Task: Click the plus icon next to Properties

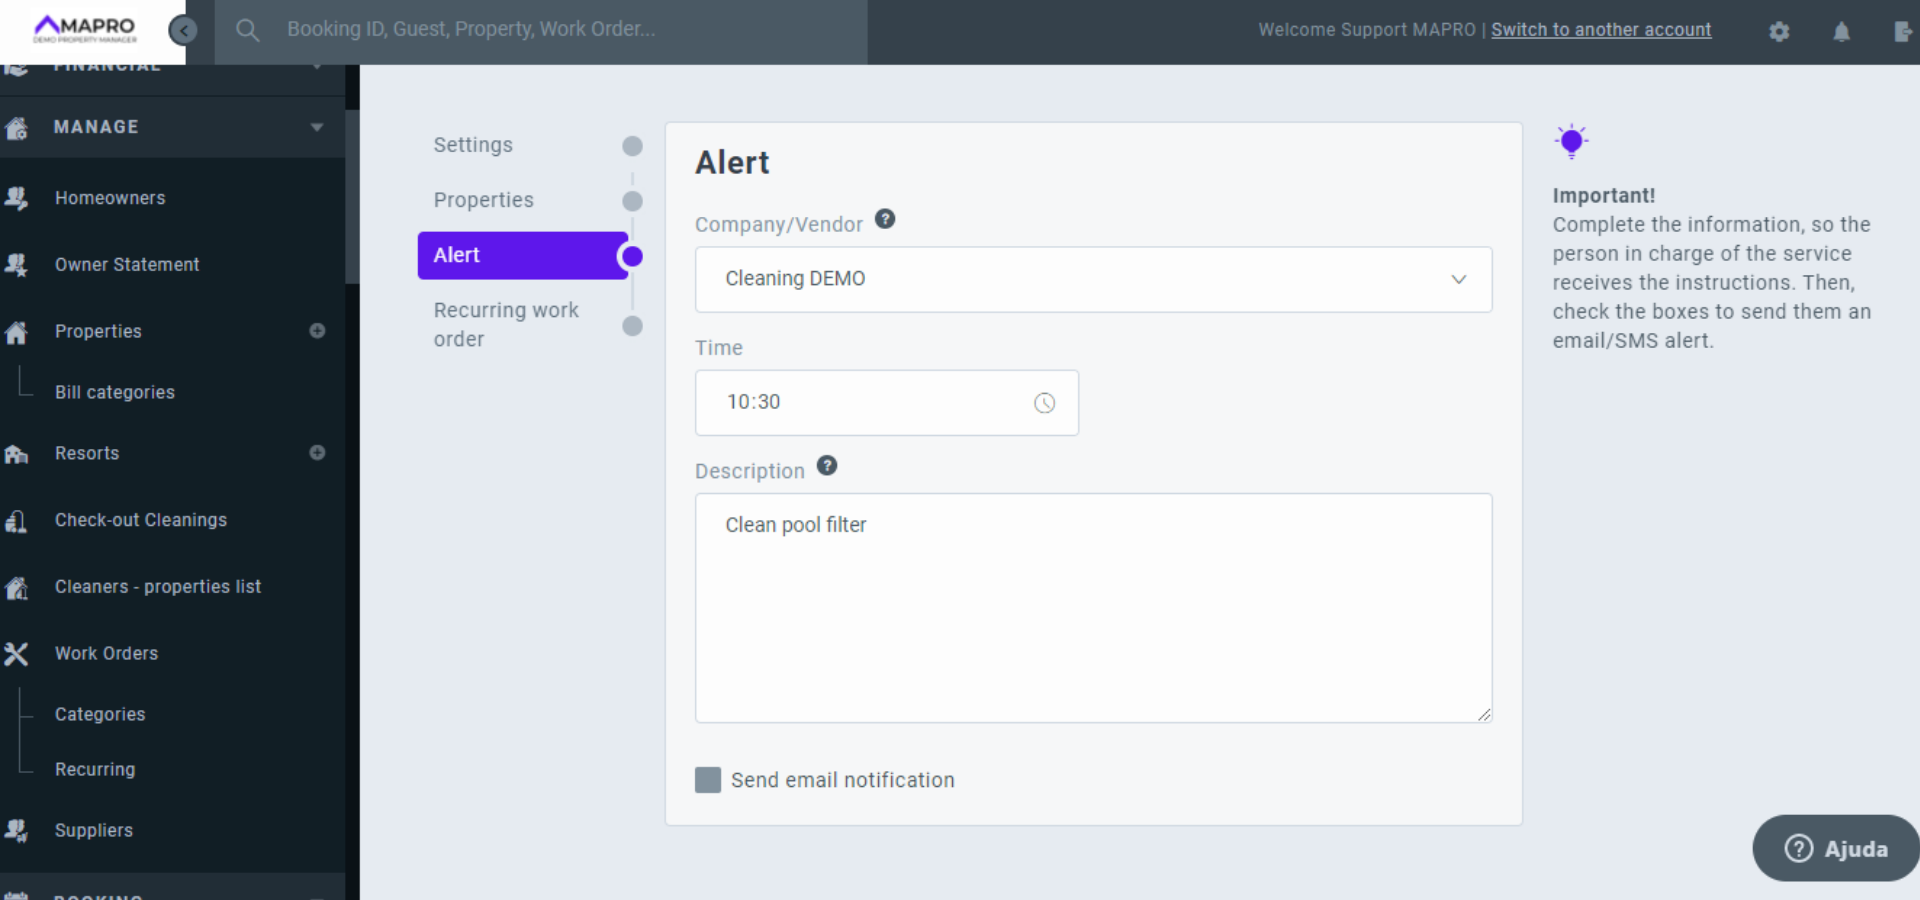Action: [317, 331]
